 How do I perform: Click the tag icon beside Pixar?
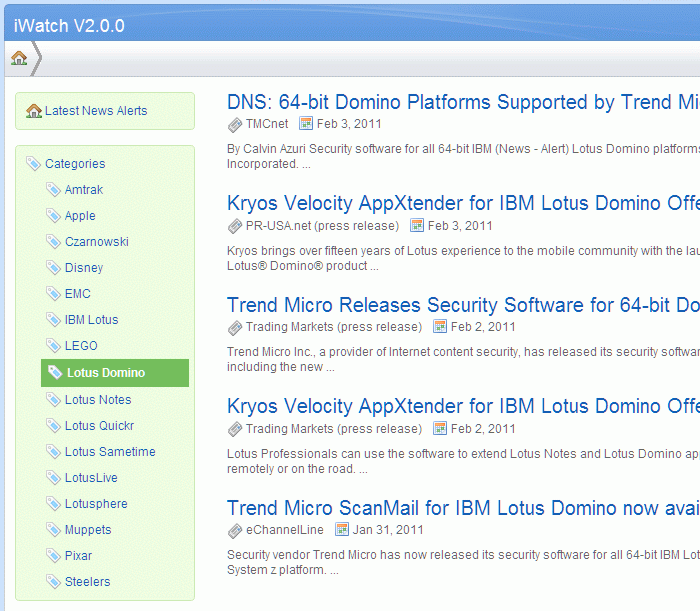(53, 556)
